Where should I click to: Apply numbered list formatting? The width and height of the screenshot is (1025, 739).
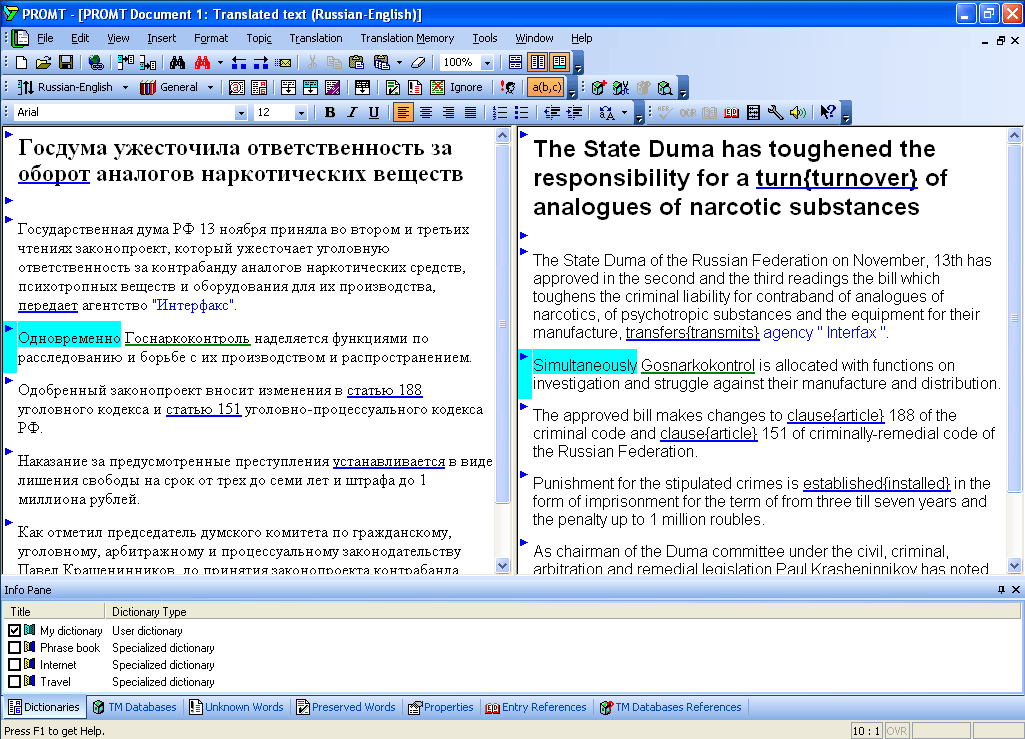click(499, 112)
